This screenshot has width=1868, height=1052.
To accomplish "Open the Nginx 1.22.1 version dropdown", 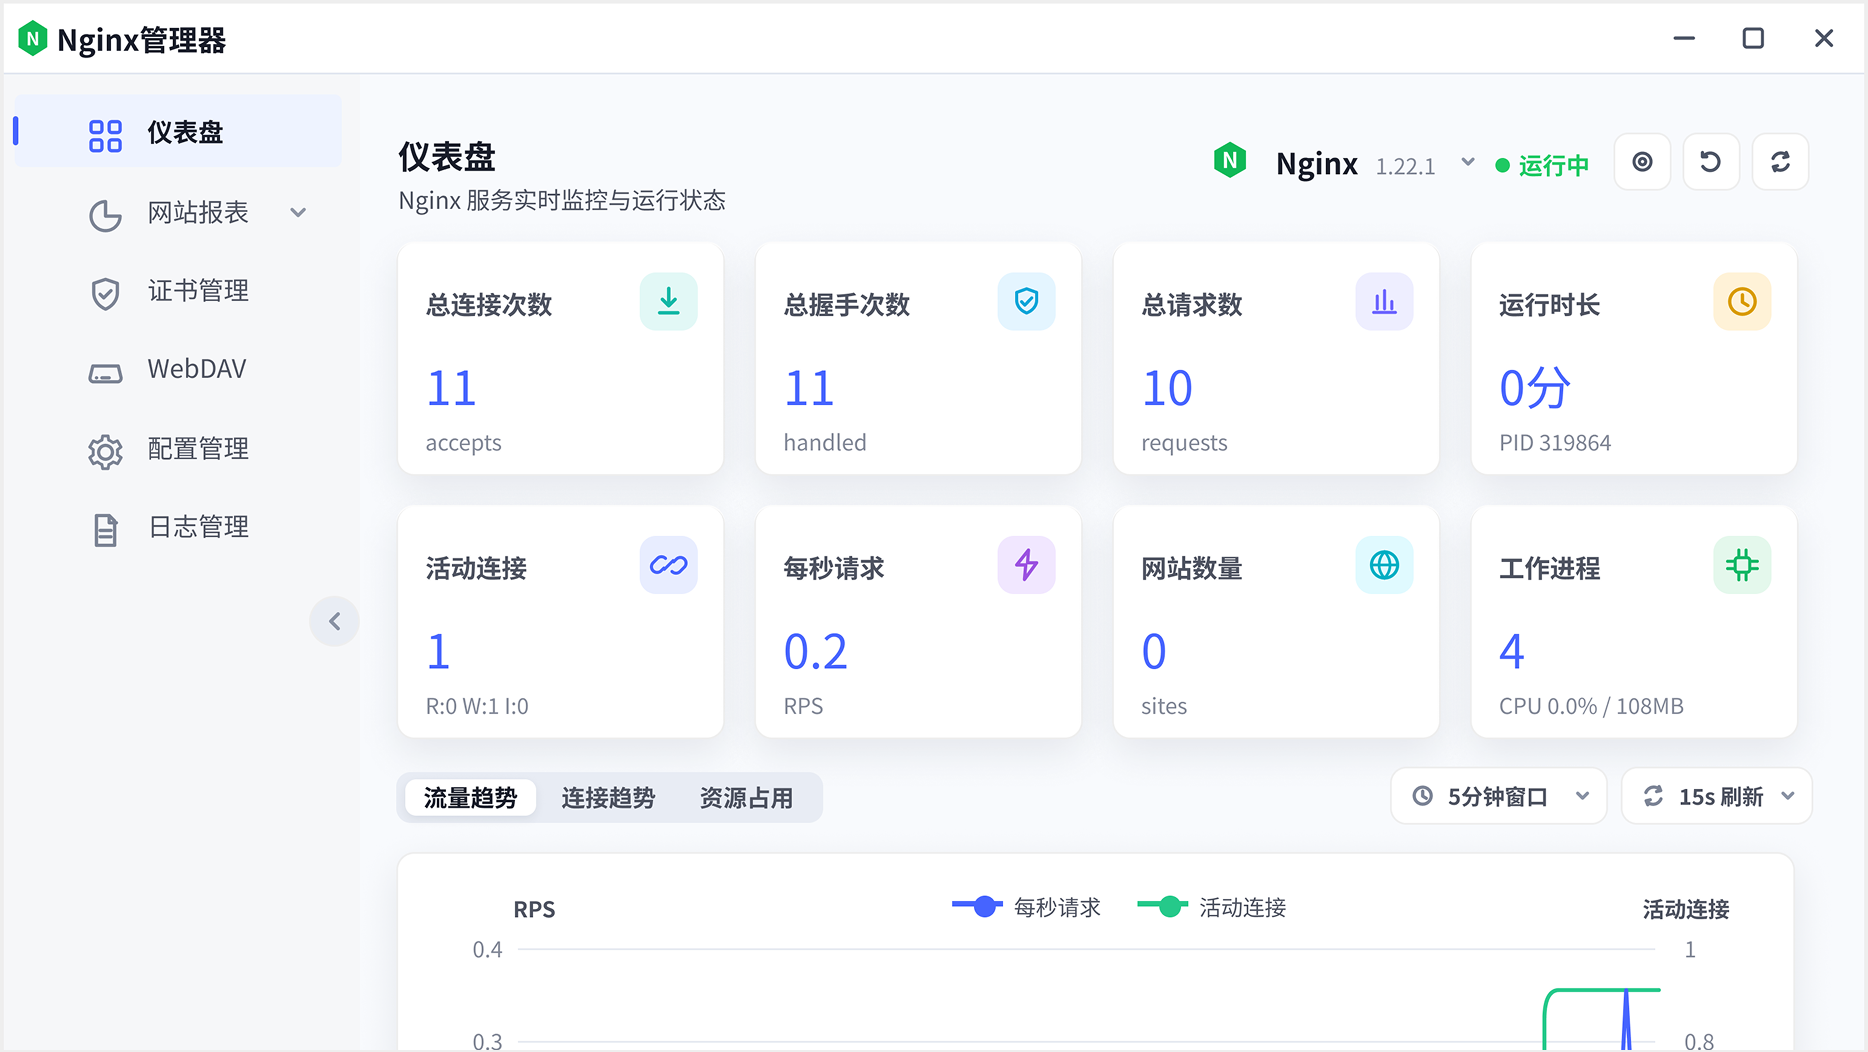I will pos(1468,161).
